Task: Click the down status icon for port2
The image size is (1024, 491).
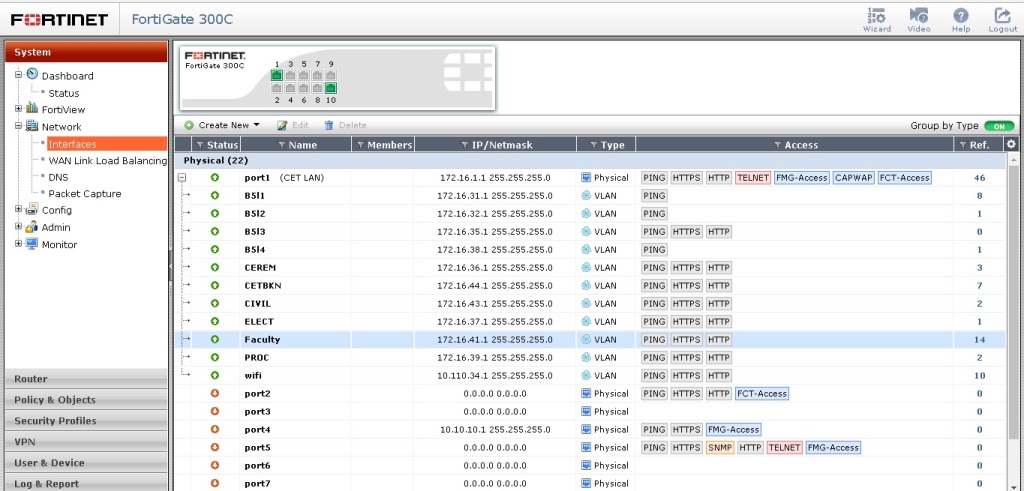Action: coord(215,394)
